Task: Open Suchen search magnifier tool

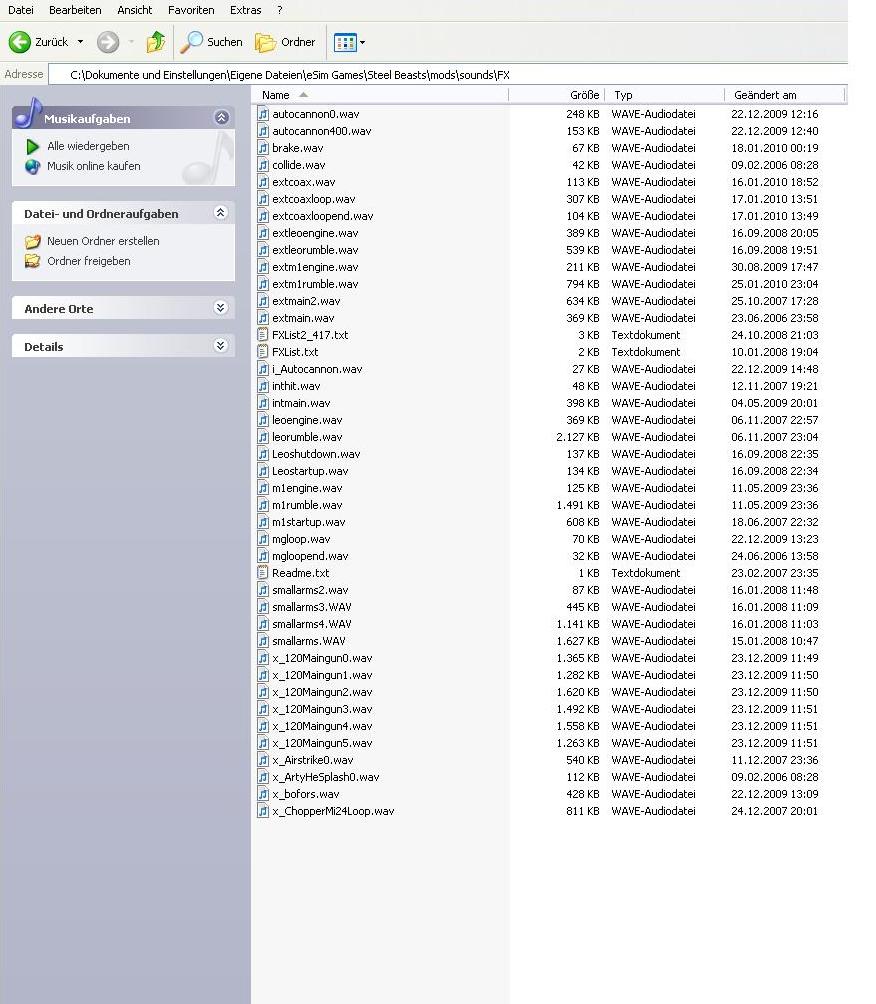Action: 192,42
